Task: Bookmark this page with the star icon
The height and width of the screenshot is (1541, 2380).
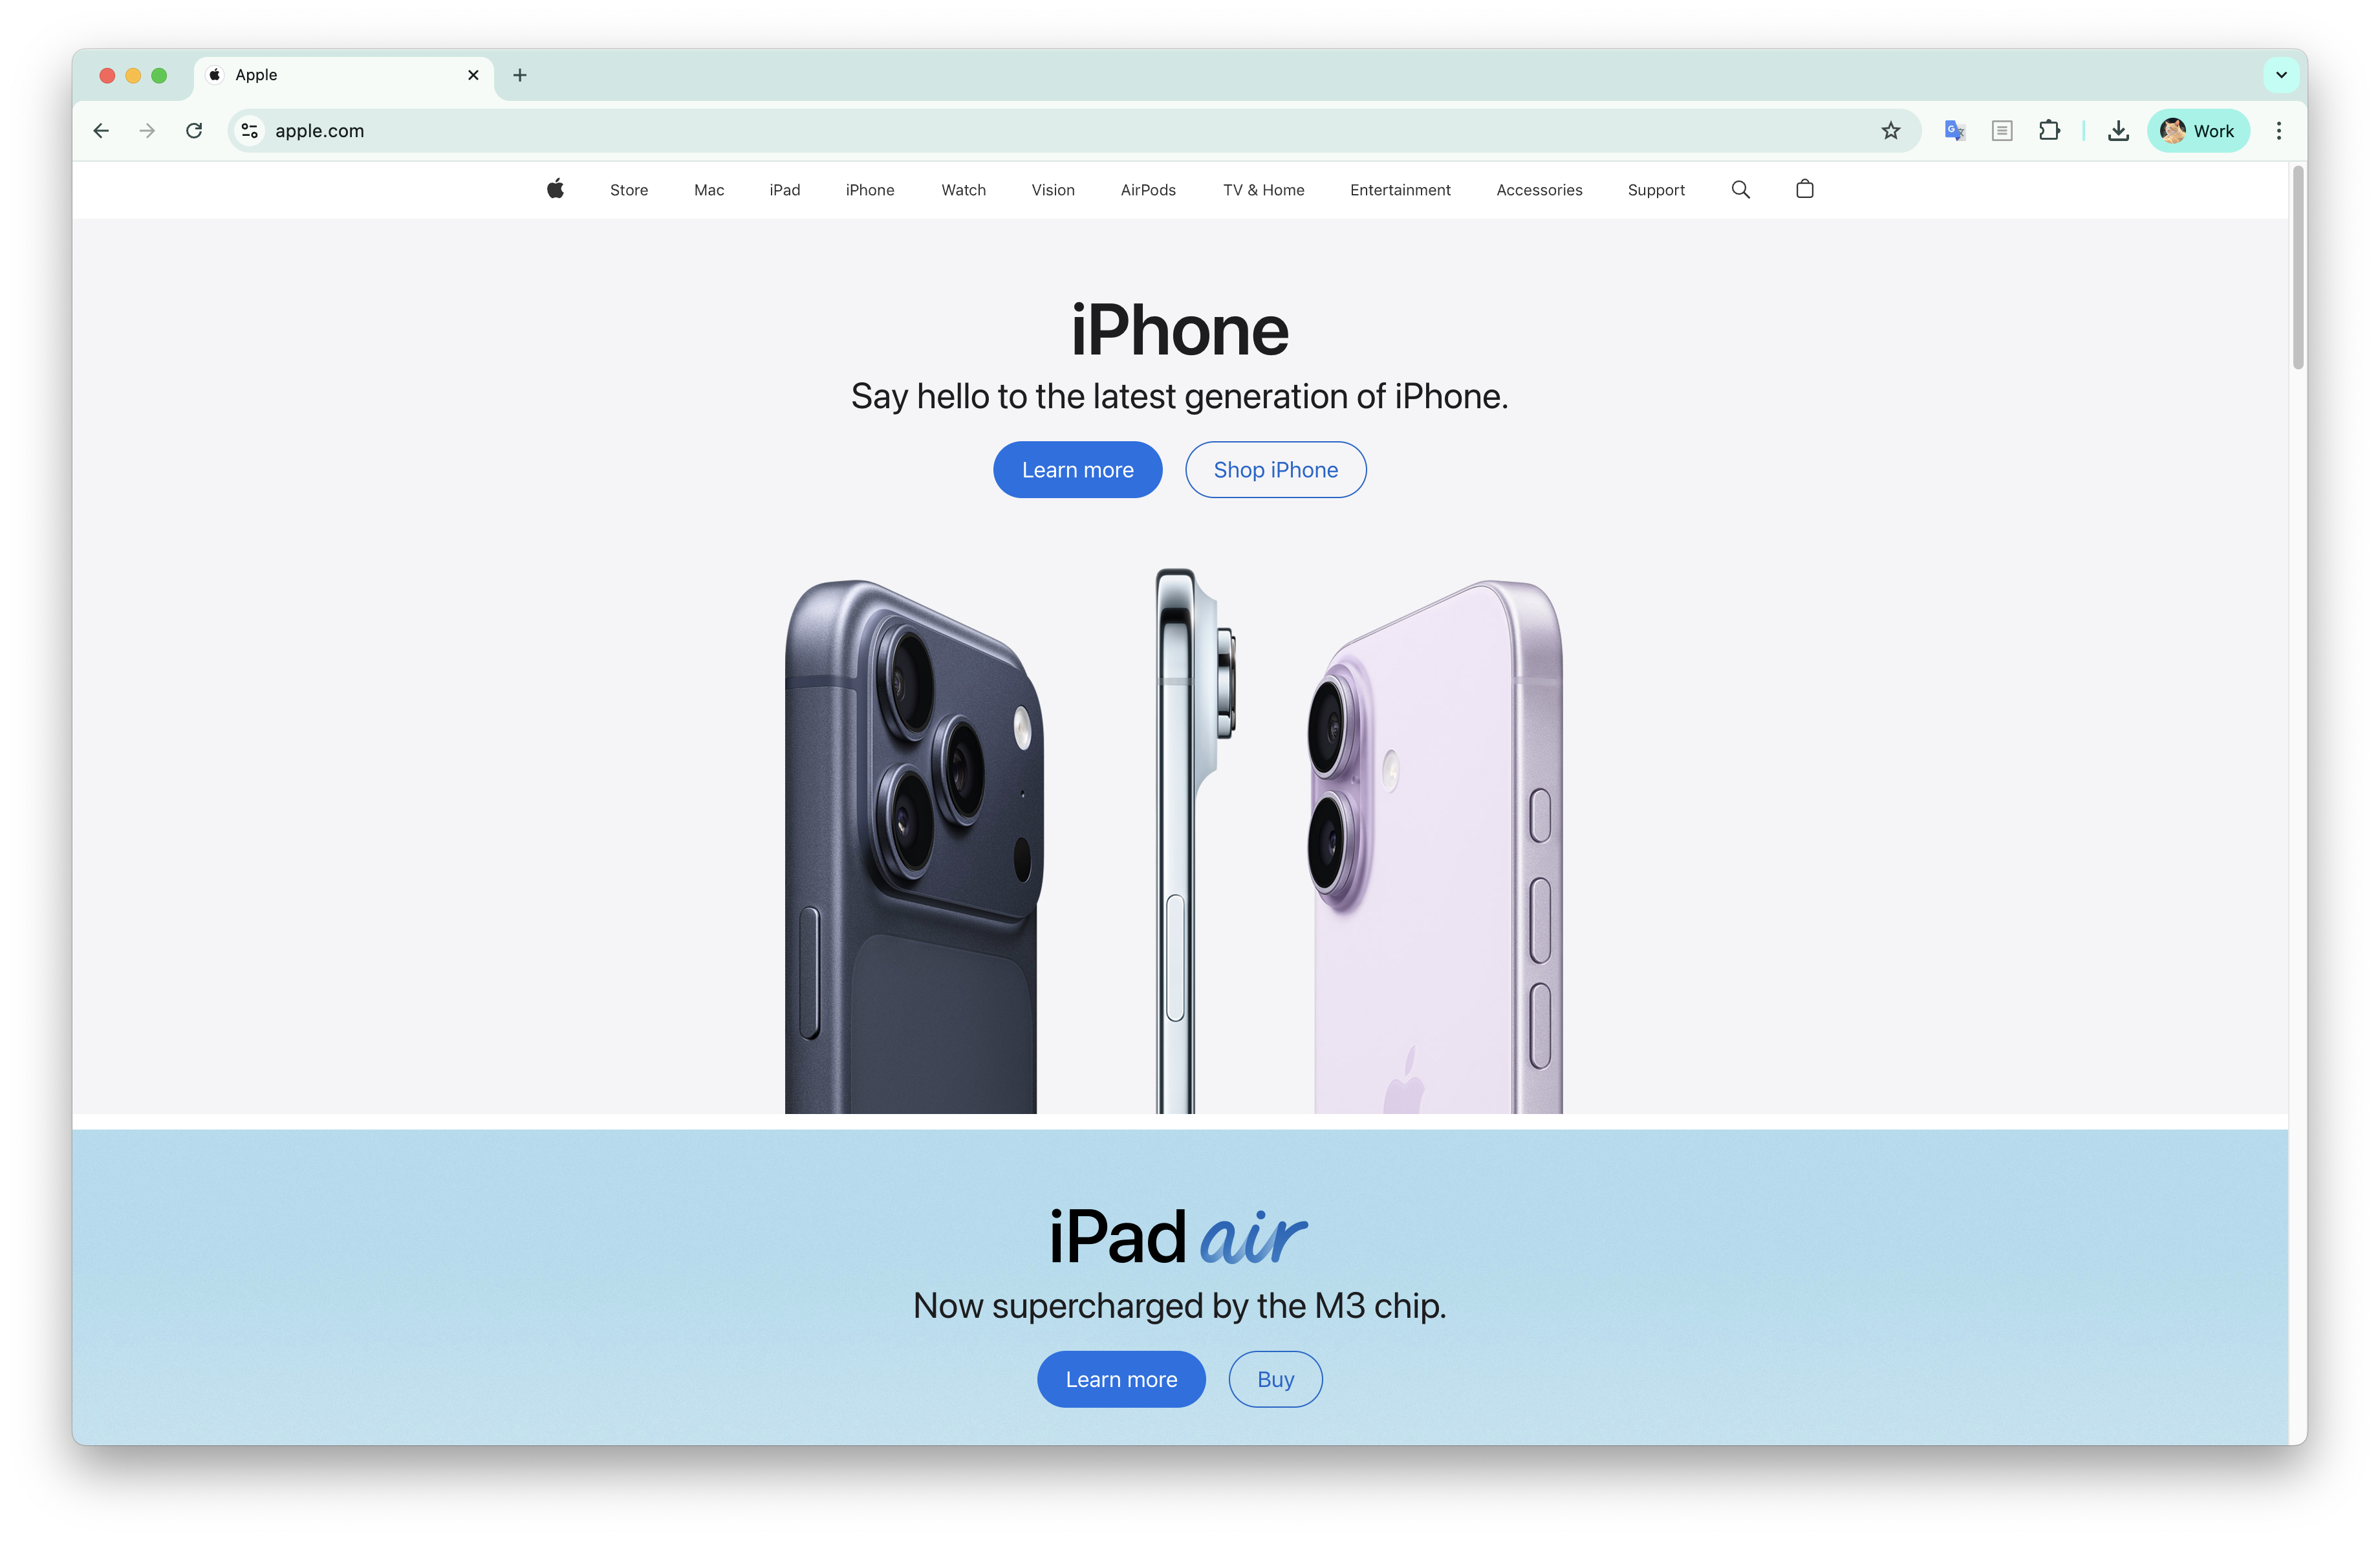Action: pos(1890,131)
